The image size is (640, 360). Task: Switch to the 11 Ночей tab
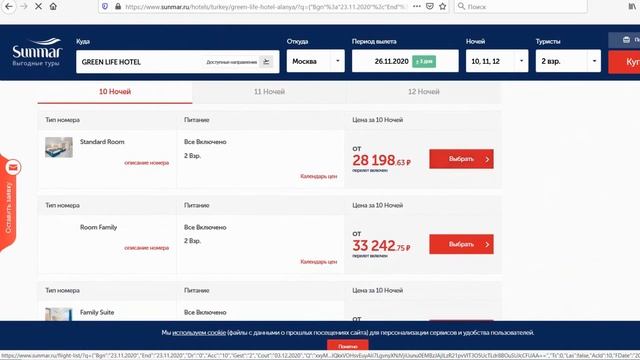pyautogui.click(x=269, y=92)
